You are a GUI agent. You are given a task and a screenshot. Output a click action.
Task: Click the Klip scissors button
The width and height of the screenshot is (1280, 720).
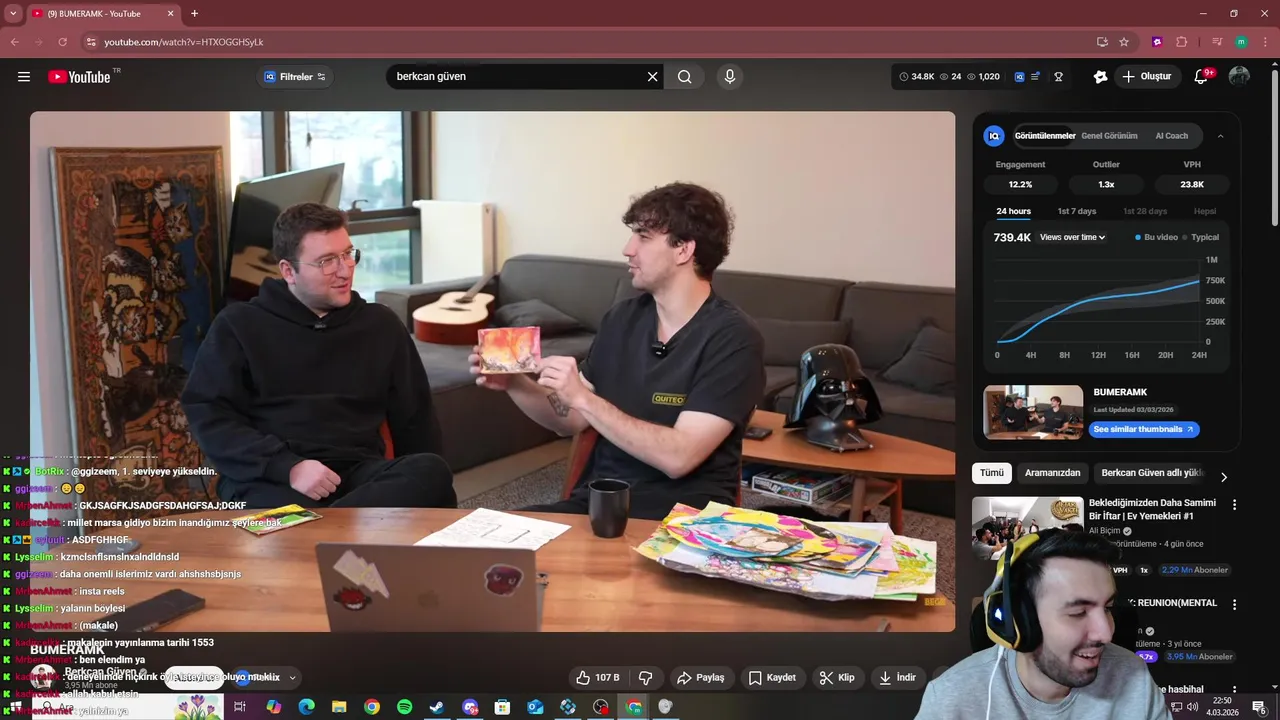coord(837,677)
